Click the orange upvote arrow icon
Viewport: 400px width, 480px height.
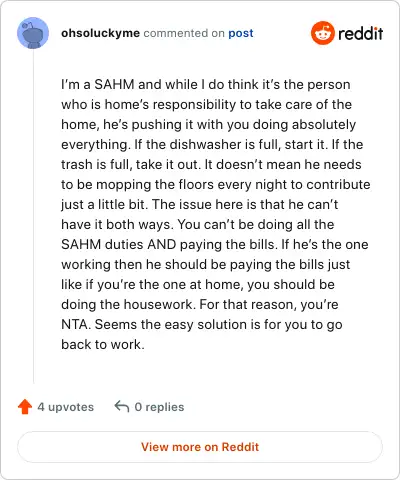coord(25,407)
